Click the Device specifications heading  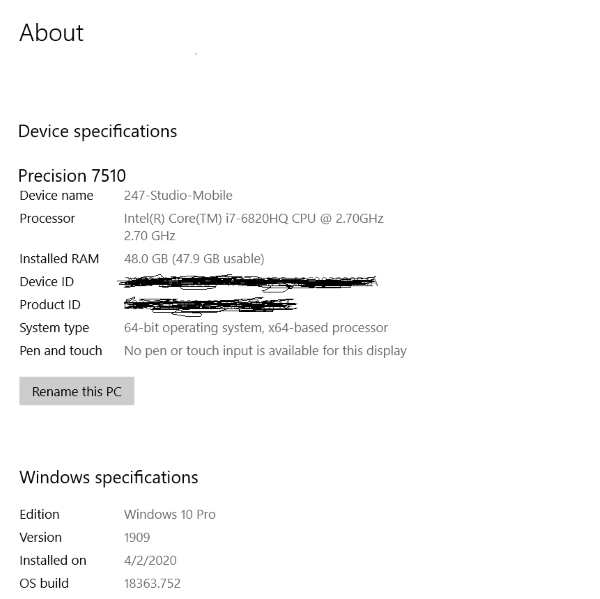[98, 132]
